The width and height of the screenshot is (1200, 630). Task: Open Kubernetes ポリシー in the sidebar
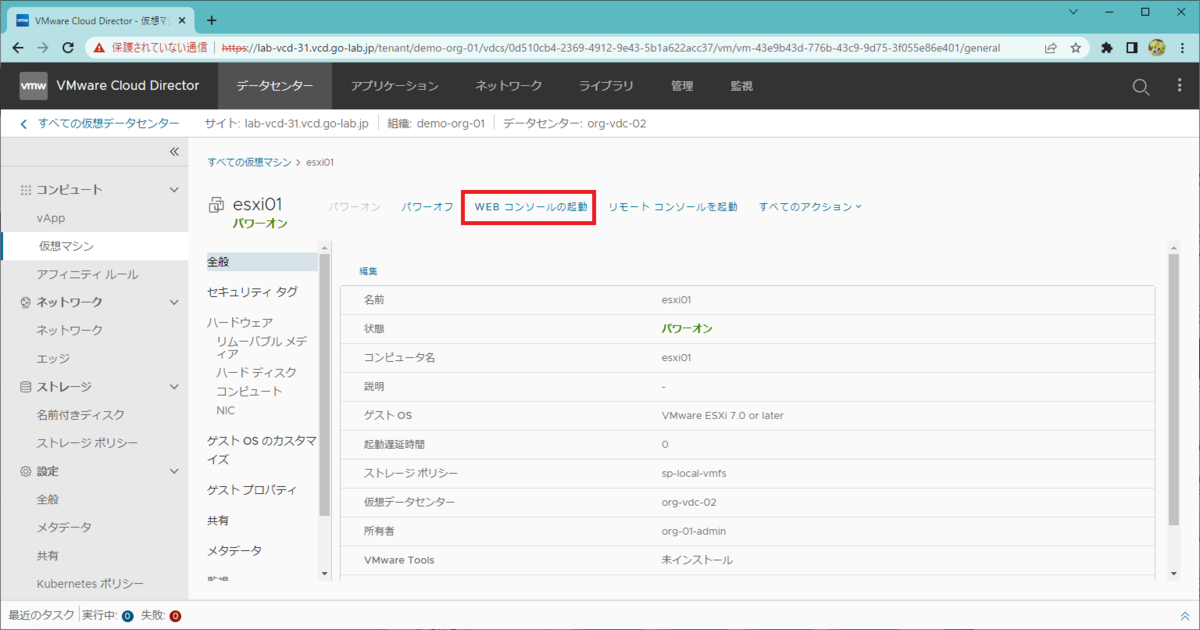pyautogui.click(x=90, y=584)
